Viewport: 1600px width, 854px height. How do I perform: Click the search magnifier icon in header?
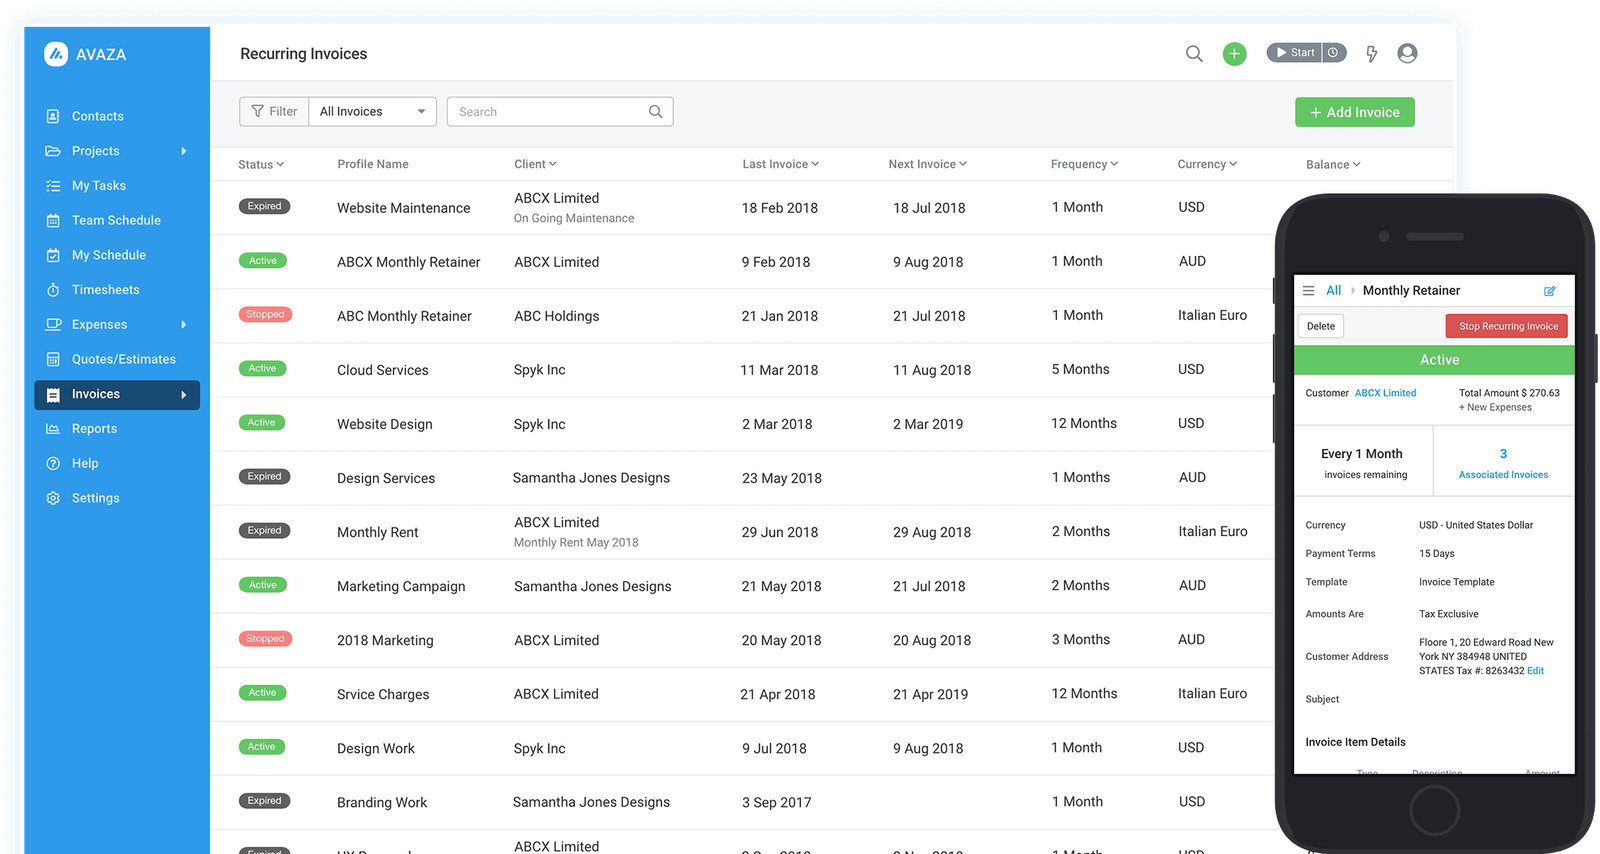point(1194,54)
